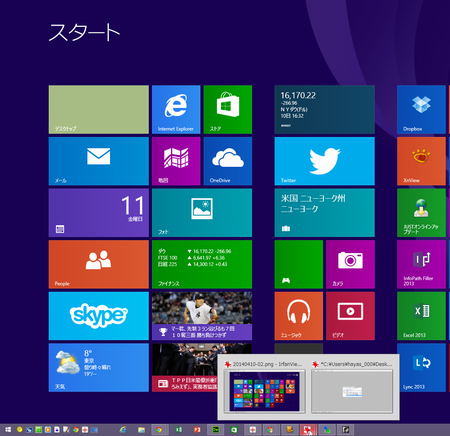450x436 pixels.
Task: Open the Photos (フォト) tile
Action: click(202, 213)
